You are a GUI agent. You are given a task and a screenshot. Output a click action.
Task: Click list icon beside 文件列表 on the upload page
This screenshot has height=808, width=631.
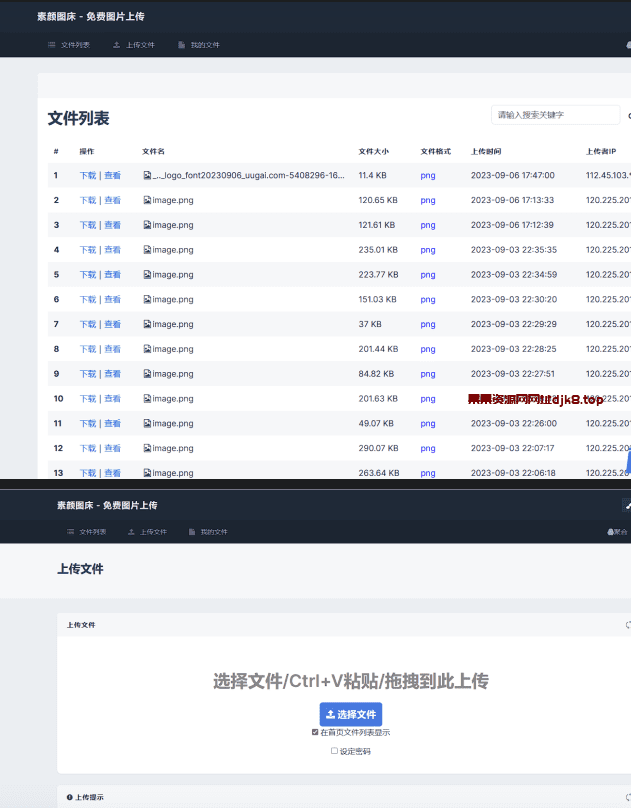(x=71, y=532)
